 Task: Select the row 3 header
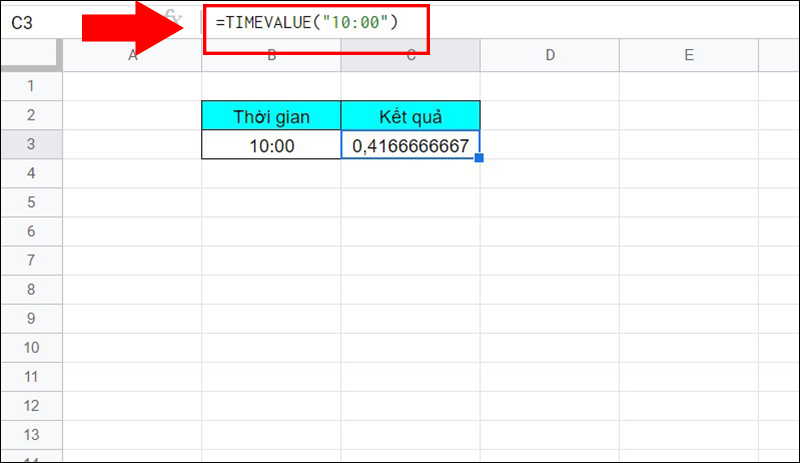(x=31, y=145)
